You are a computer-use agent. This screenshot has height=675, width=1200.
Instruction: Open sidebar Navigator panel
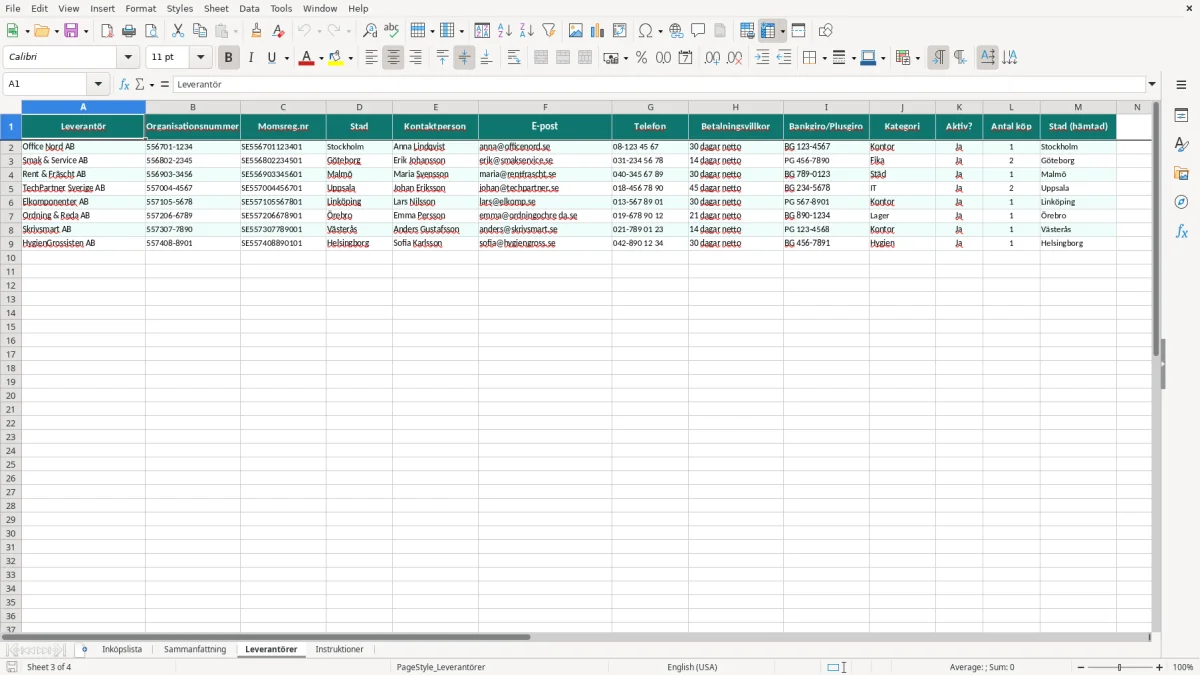[x=1181, y=203]
